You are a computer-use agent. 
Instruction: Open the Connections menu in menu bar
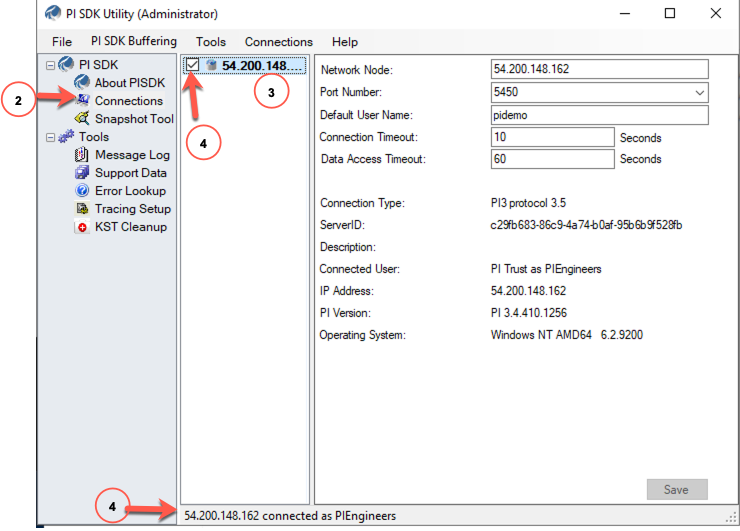tap(278, 42)
